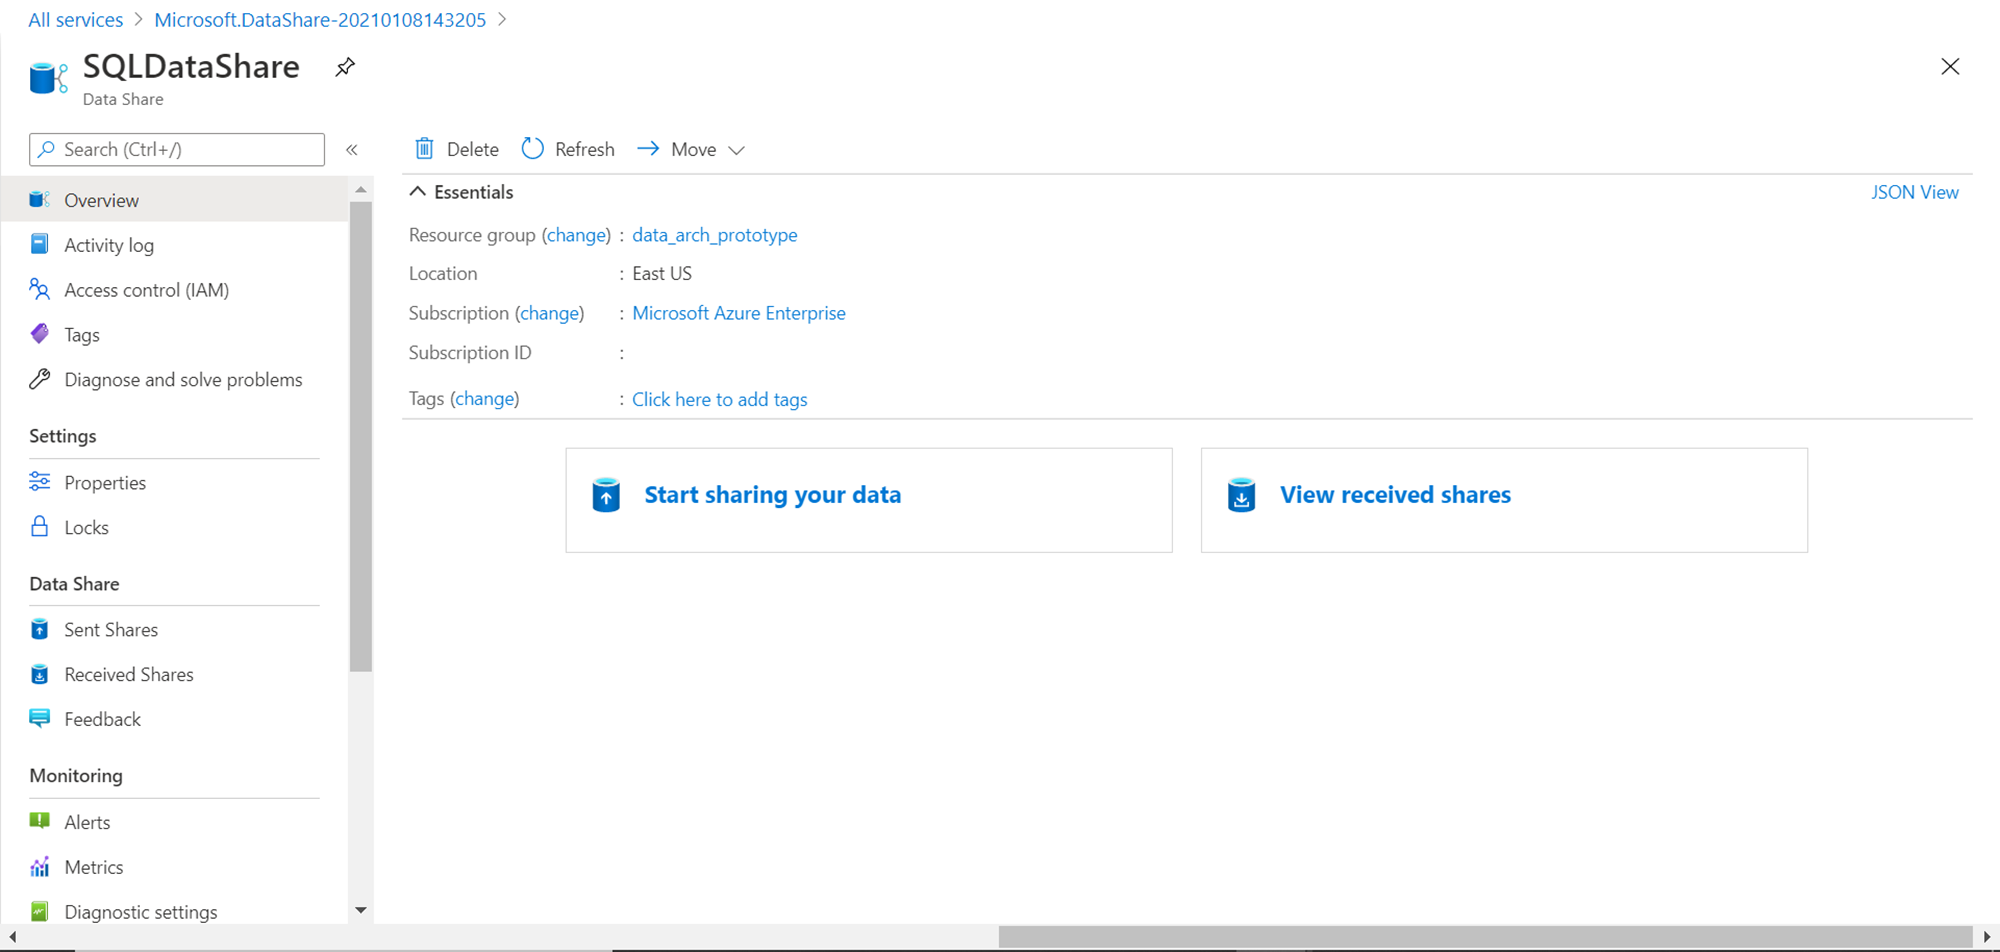Image resolution: width=2000 pixels, height=952 pixels.
Task: Open Microsoft Azure Enterprise subscription
Action: pos(739,313)
